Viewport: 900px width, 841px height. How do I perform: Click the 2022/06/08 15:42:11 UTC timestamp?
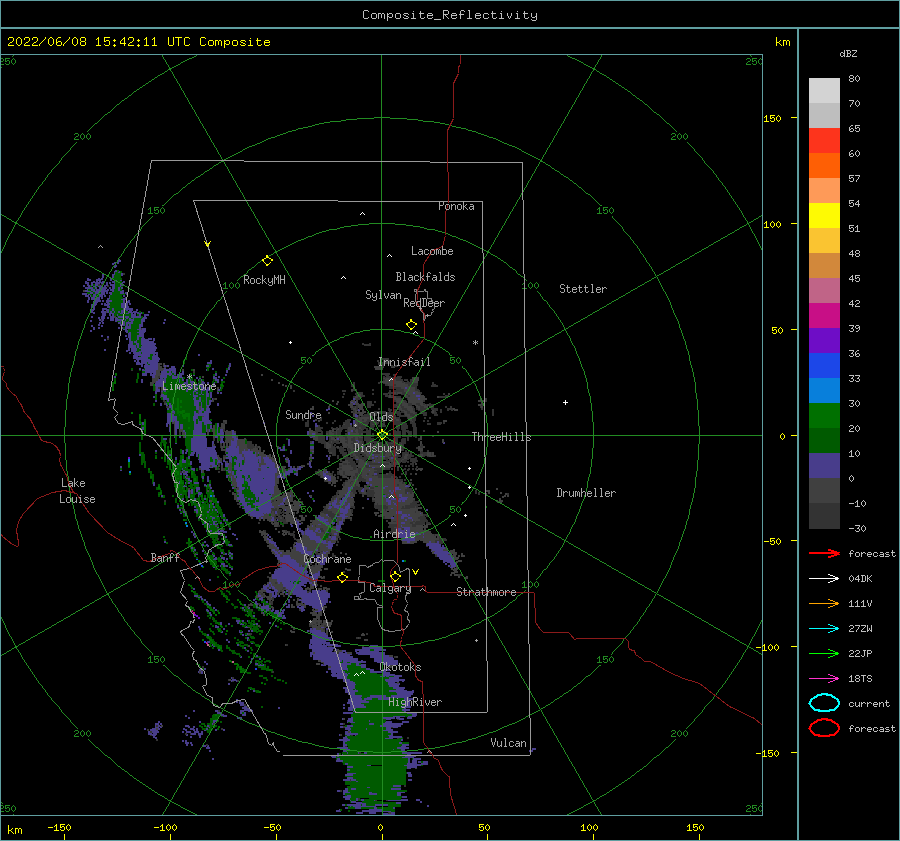[x=99, y=42]
